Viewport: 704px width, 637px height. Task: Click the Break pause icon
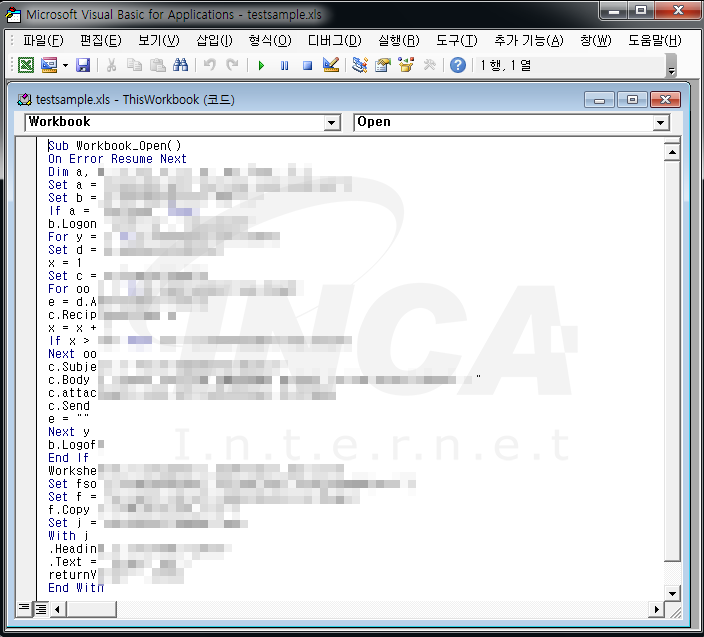pyautogui.click(x=284, y=66)
